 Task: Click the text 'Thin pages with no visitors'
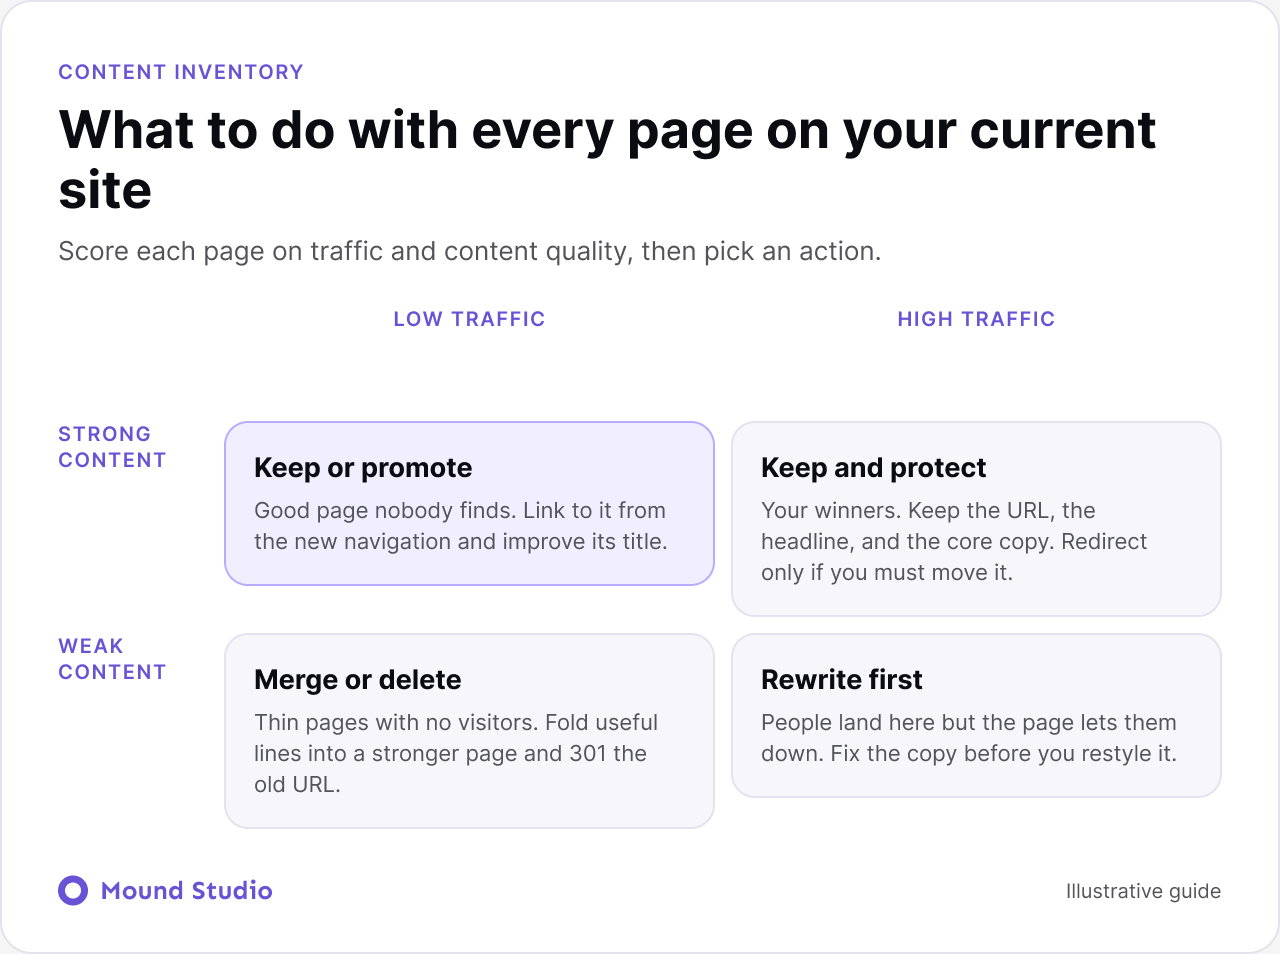pyautogui.click(x=456, y=753)
